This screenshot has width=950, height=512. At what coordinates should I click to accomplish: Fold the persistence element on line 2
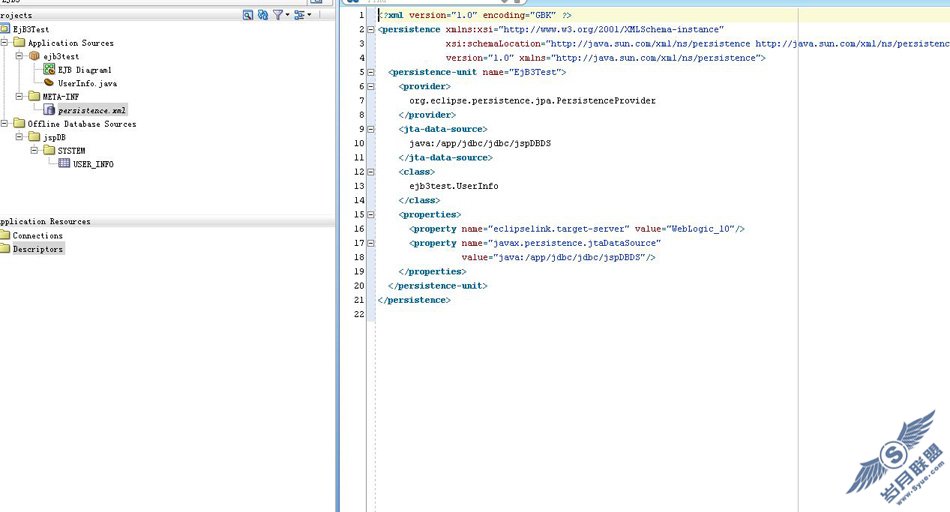click(x=371, y=29)
